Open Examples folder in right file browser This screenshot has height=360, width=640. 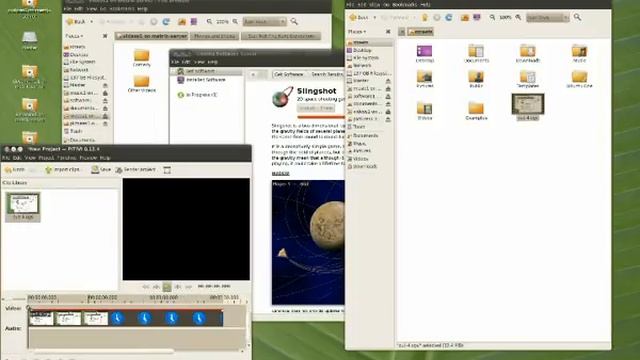pyautogui.click(x=476, y=111)
